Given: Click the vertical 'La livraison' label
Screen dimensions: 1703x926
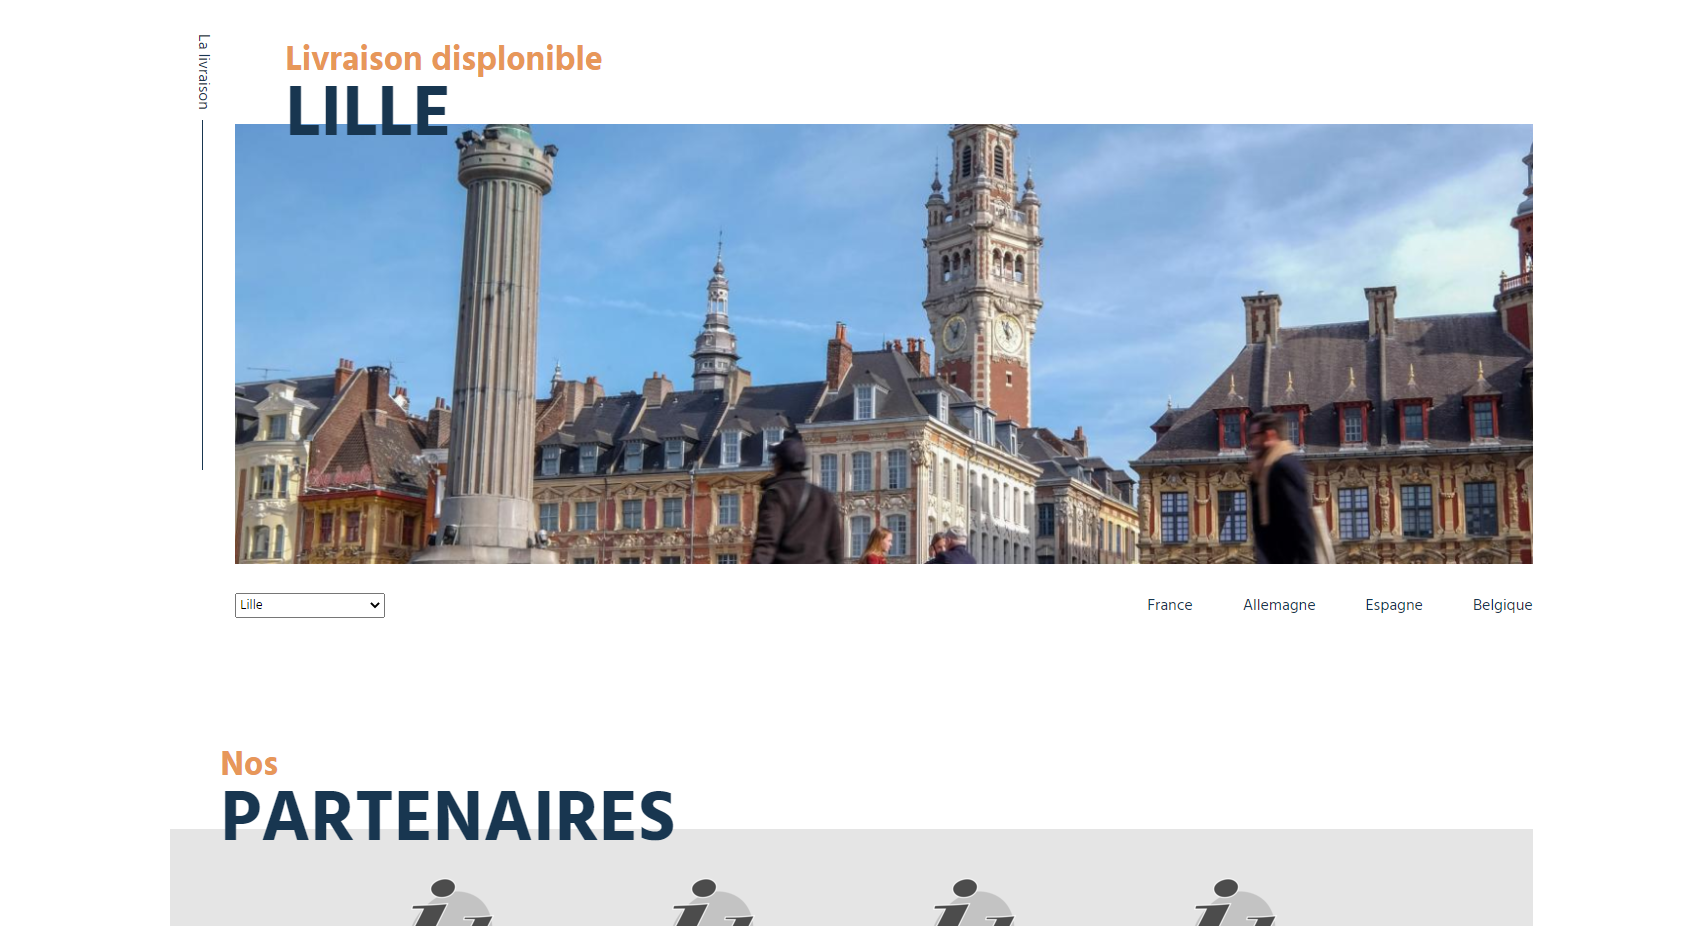Looking at the screenshot, I should coord(203,72).
